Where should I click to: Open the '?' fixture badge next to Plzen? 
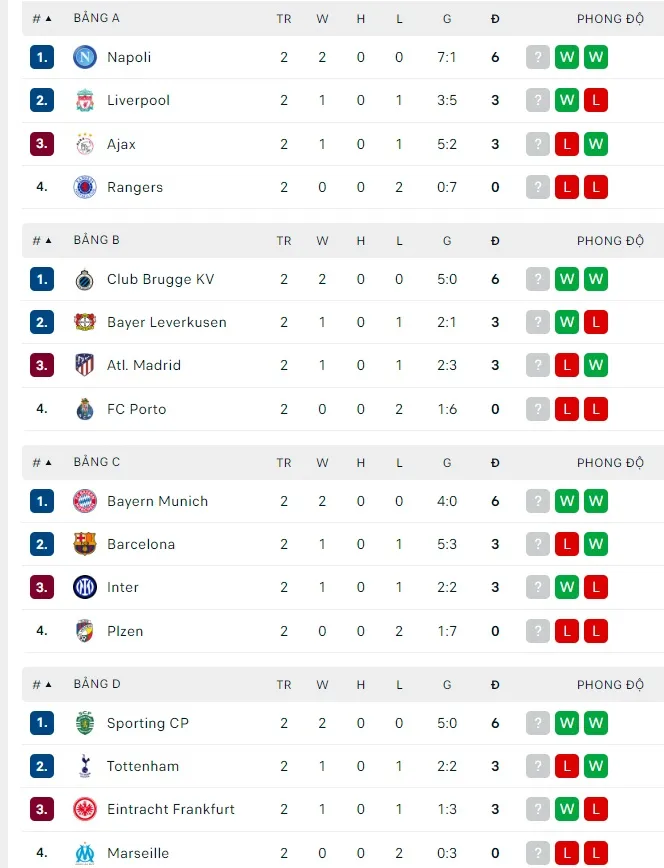(x=538, y=631)
